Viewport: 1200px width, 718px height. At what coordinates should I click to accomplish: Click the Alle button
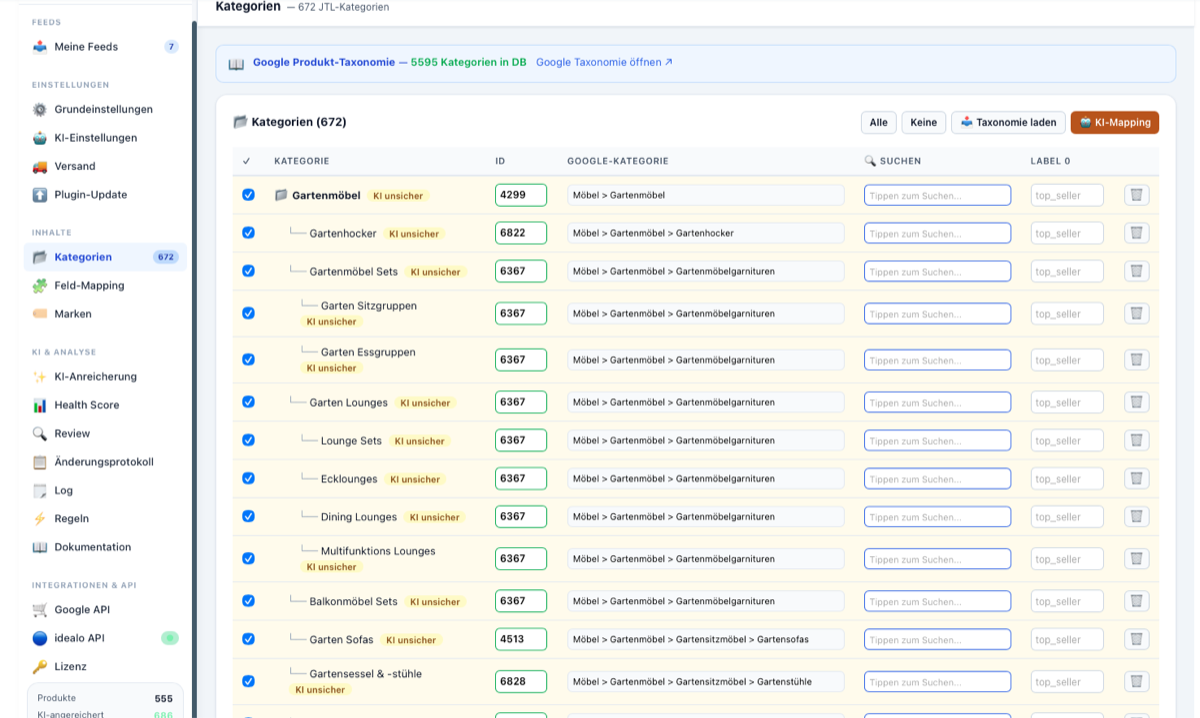(878, 123)
